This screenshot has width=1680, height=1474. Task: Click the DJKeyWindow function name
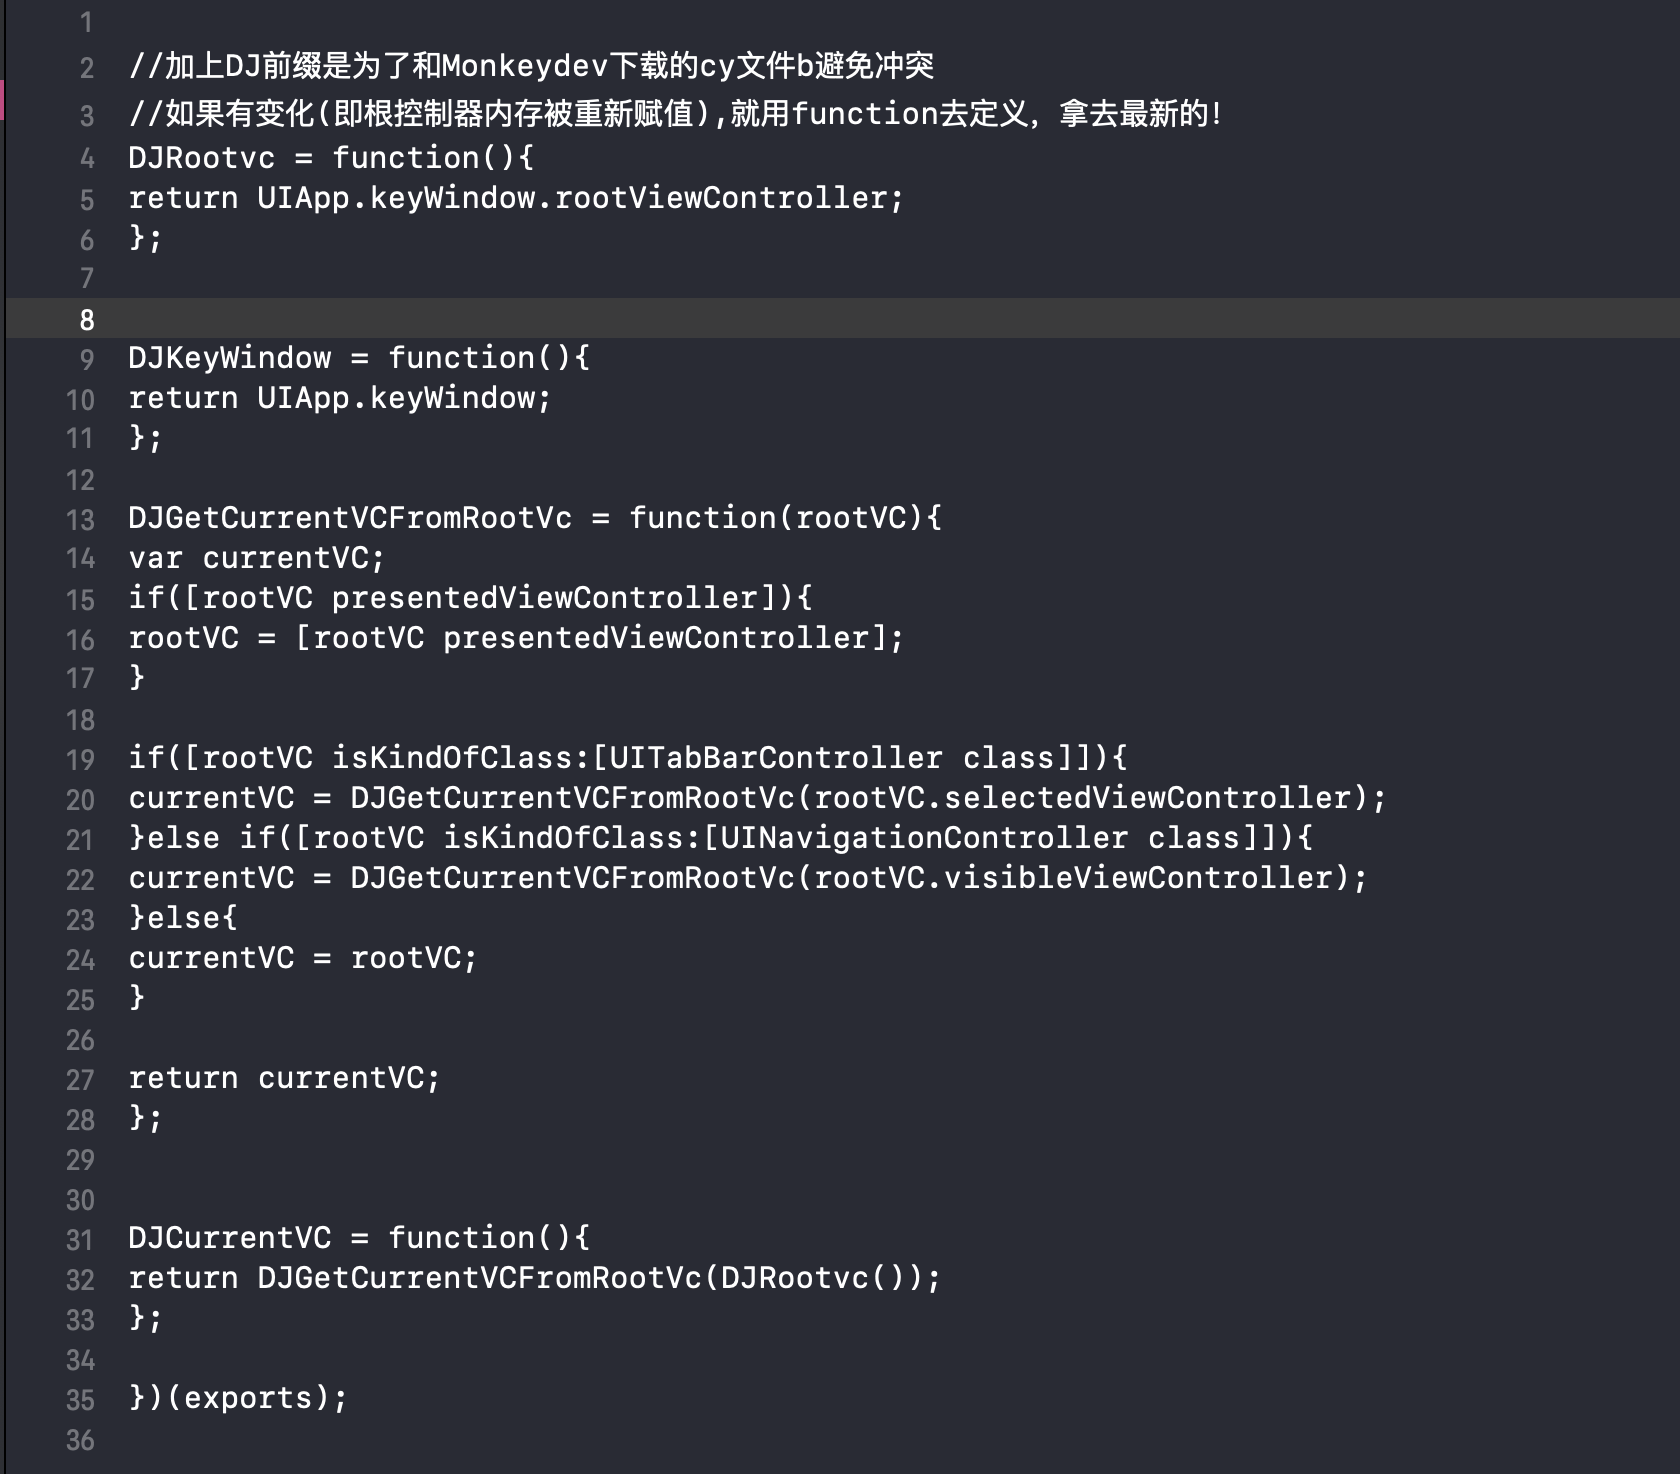pos(229,357)
